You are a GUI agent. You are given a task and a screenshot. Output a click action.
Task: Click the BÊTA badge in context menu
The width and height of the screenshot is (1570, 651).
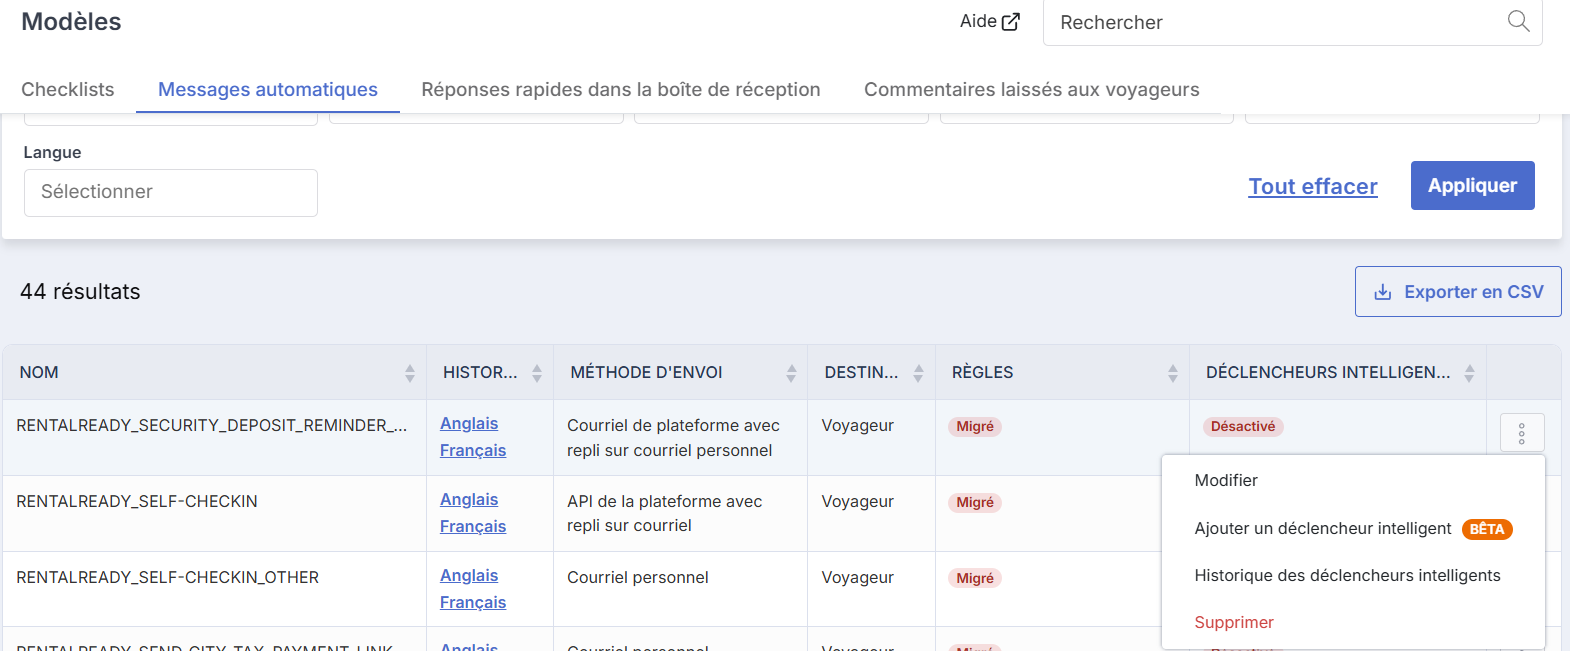click(x=1487, y=529)
